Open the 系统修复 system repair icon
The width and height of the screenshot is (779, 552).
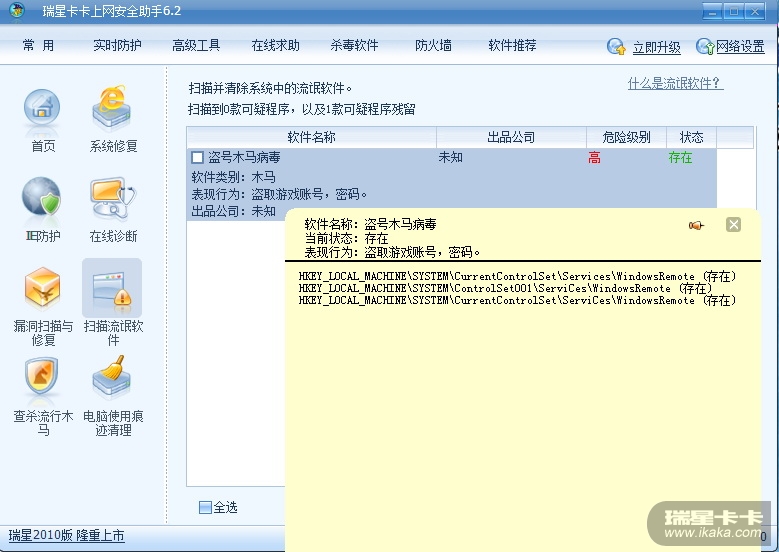click(112, 108)
